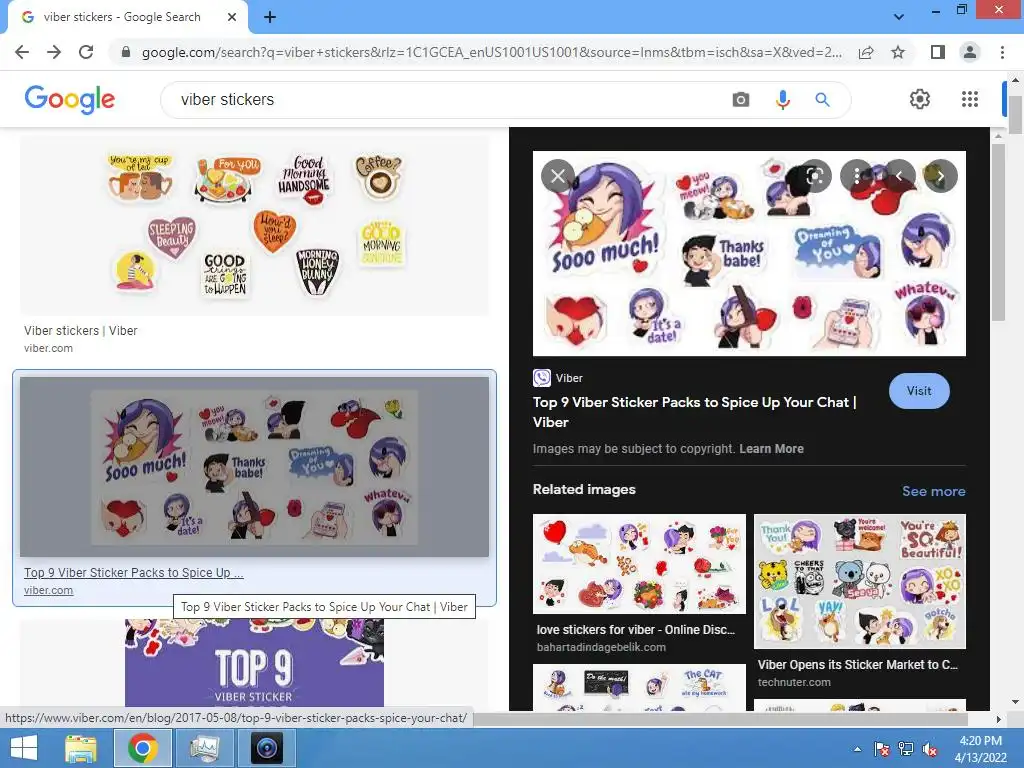Select the love stickers for viber thumbnail
The image size is (1024, 768).
coord(639,564)
